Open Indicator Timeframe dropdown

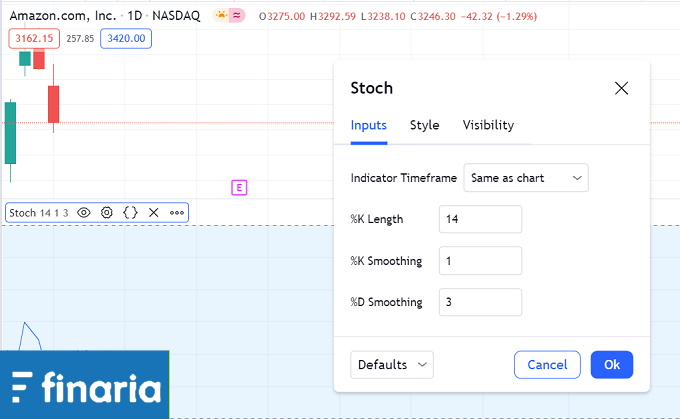point(526,178)
